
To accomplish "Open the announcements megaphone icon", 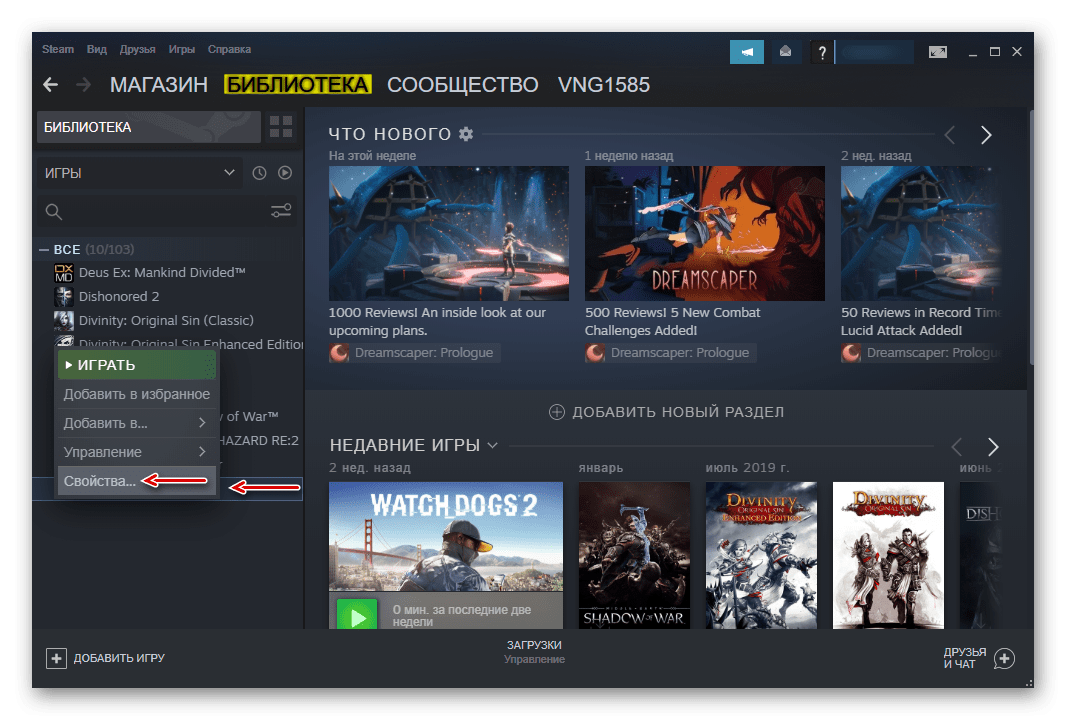I will pos(746,52).
